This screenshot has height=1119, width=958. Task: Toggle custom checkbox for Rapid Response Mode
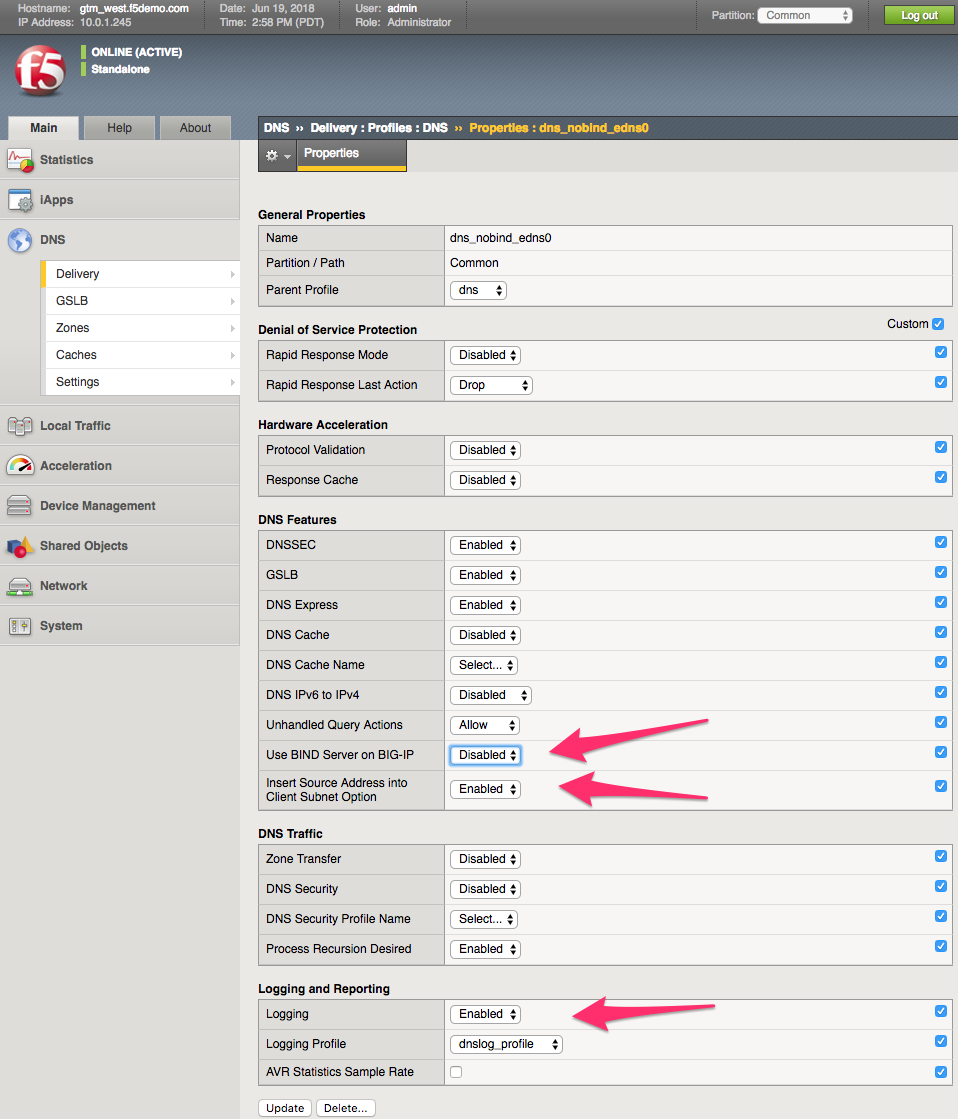tap(941, 353)
